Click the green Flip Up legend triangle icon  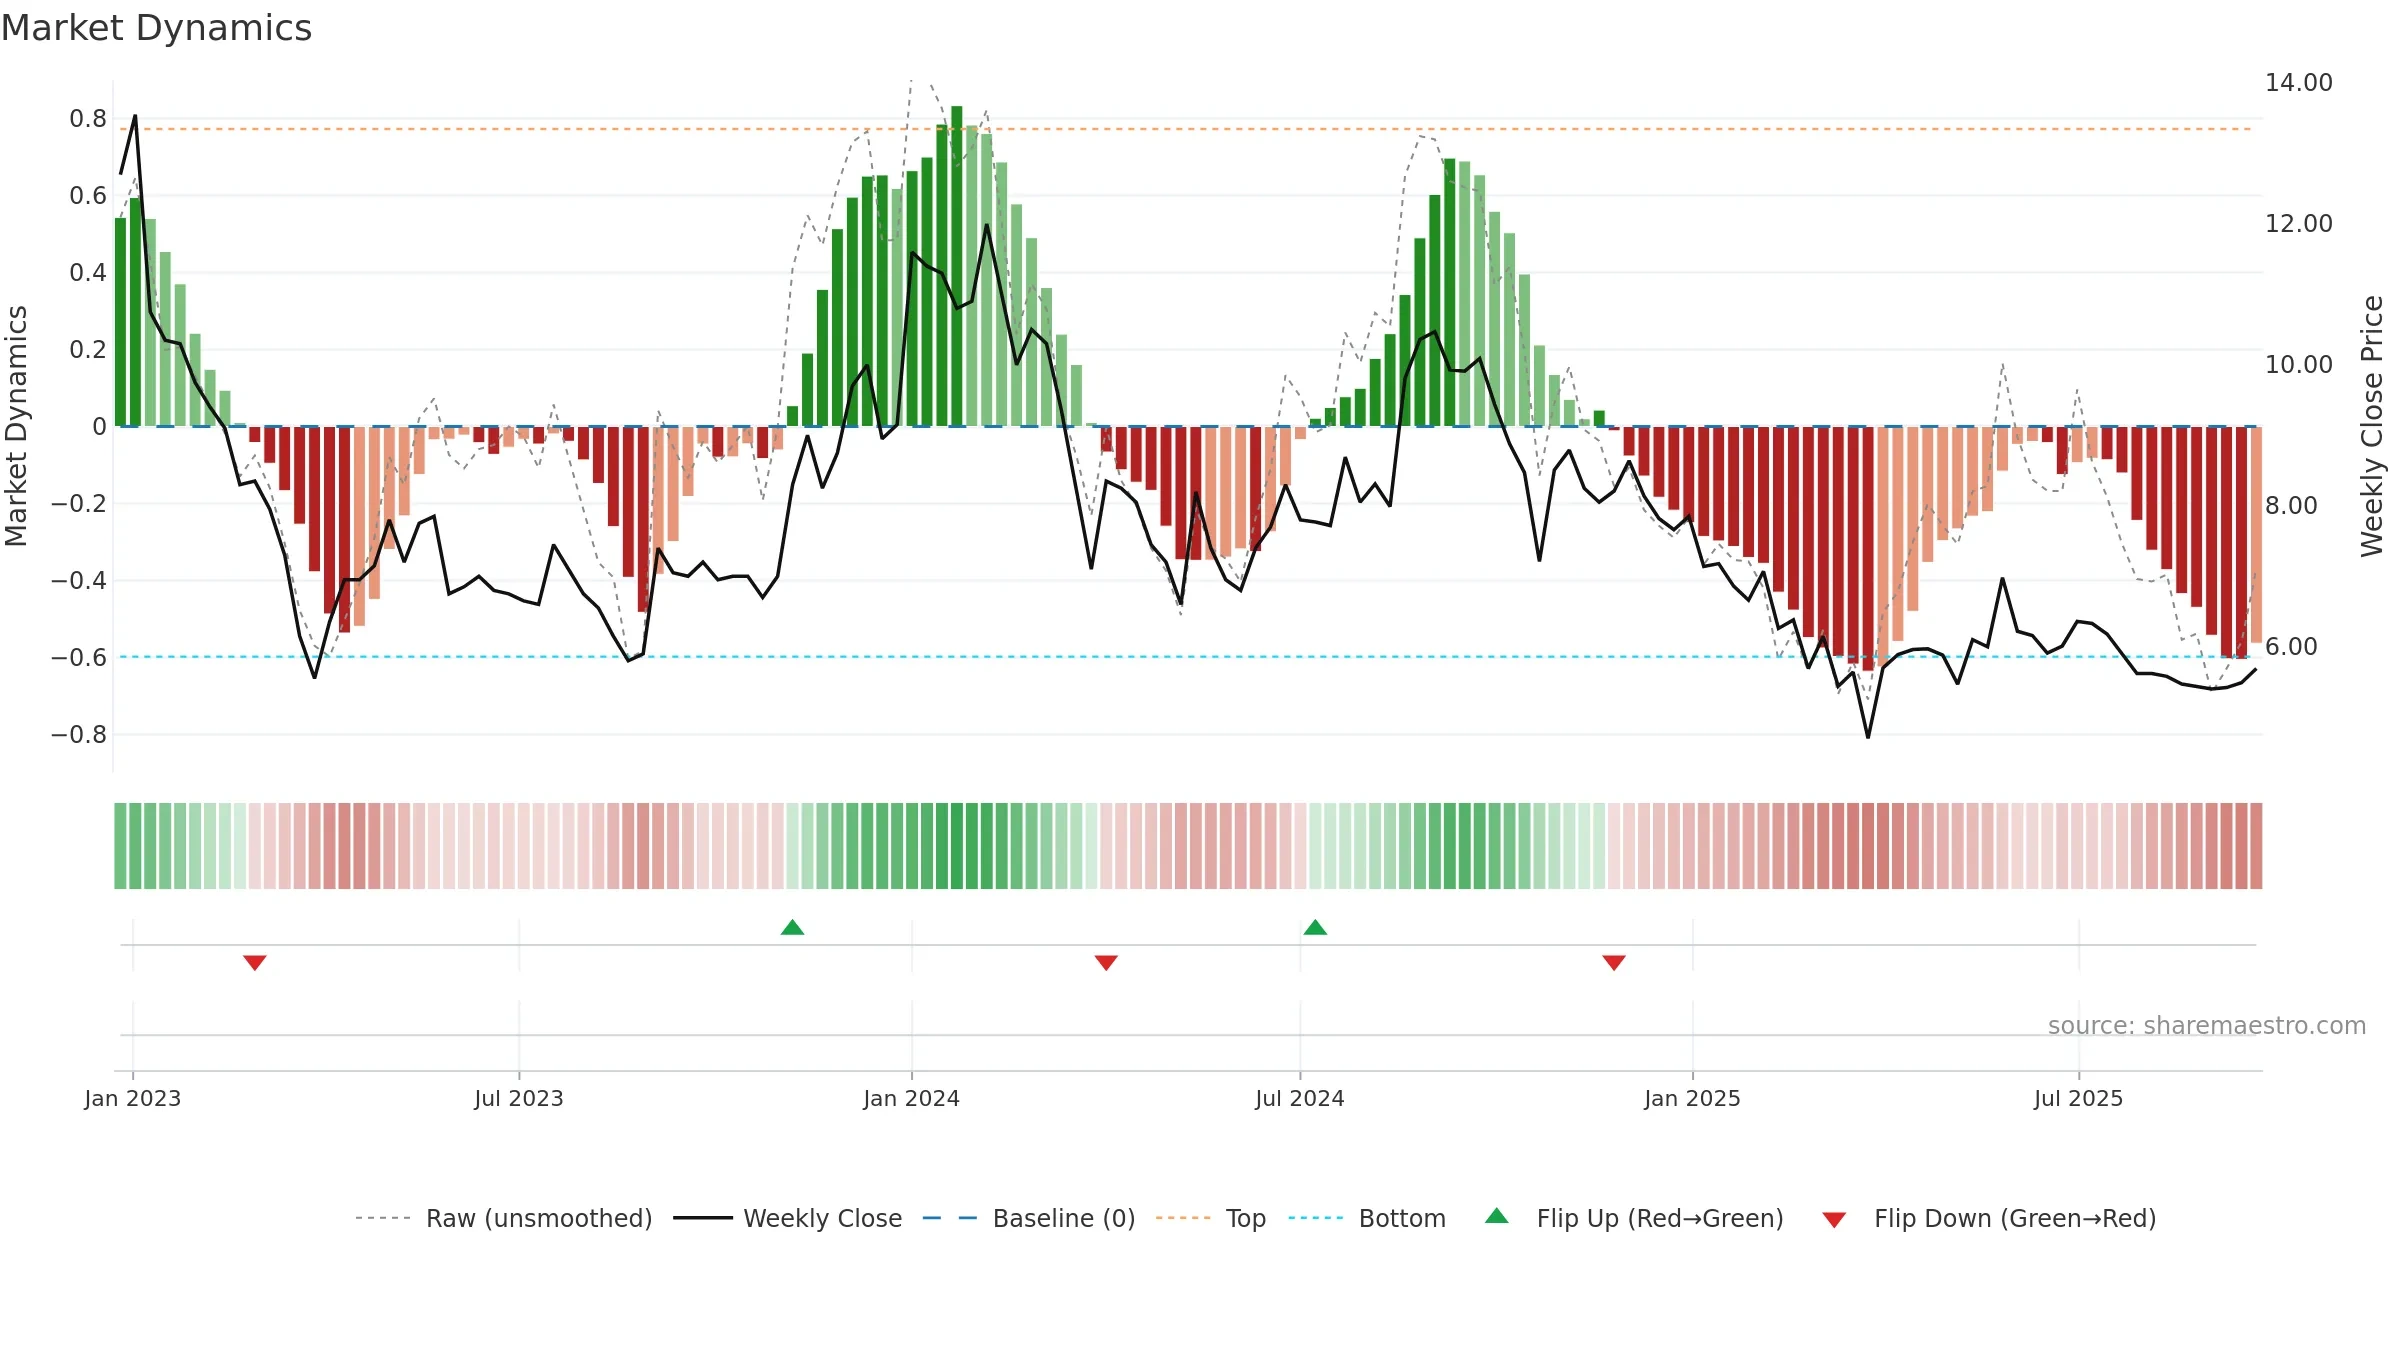click(x=1497, y=1216)
